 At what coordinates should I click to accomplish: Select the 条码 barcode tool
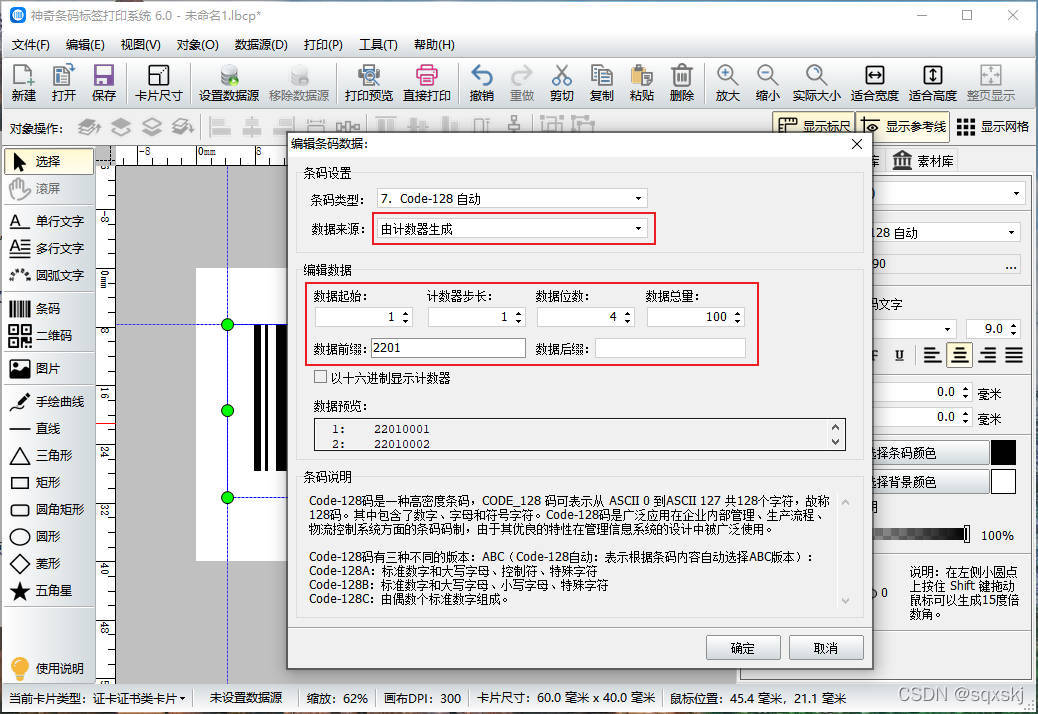tap(48, 308)
